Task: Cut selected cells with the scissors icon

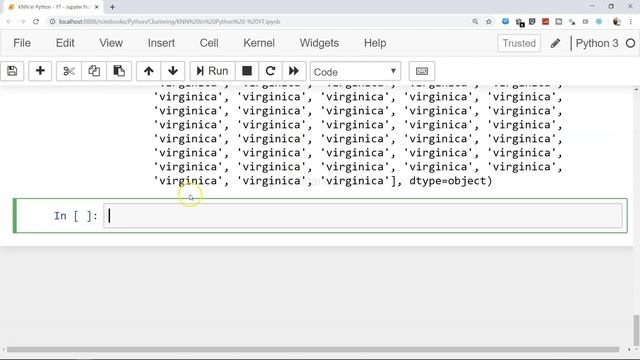Action: tap(69, 71)
